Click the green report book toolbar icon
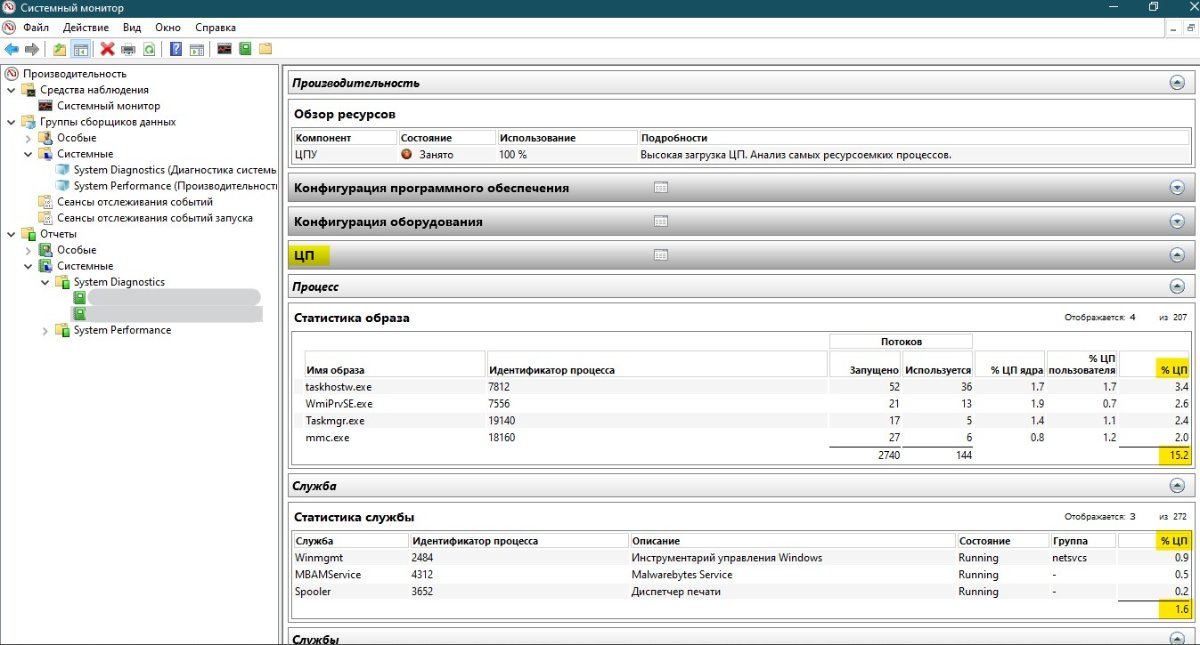The width and height of the screenshot is (1200, 645). pos(245,49)
